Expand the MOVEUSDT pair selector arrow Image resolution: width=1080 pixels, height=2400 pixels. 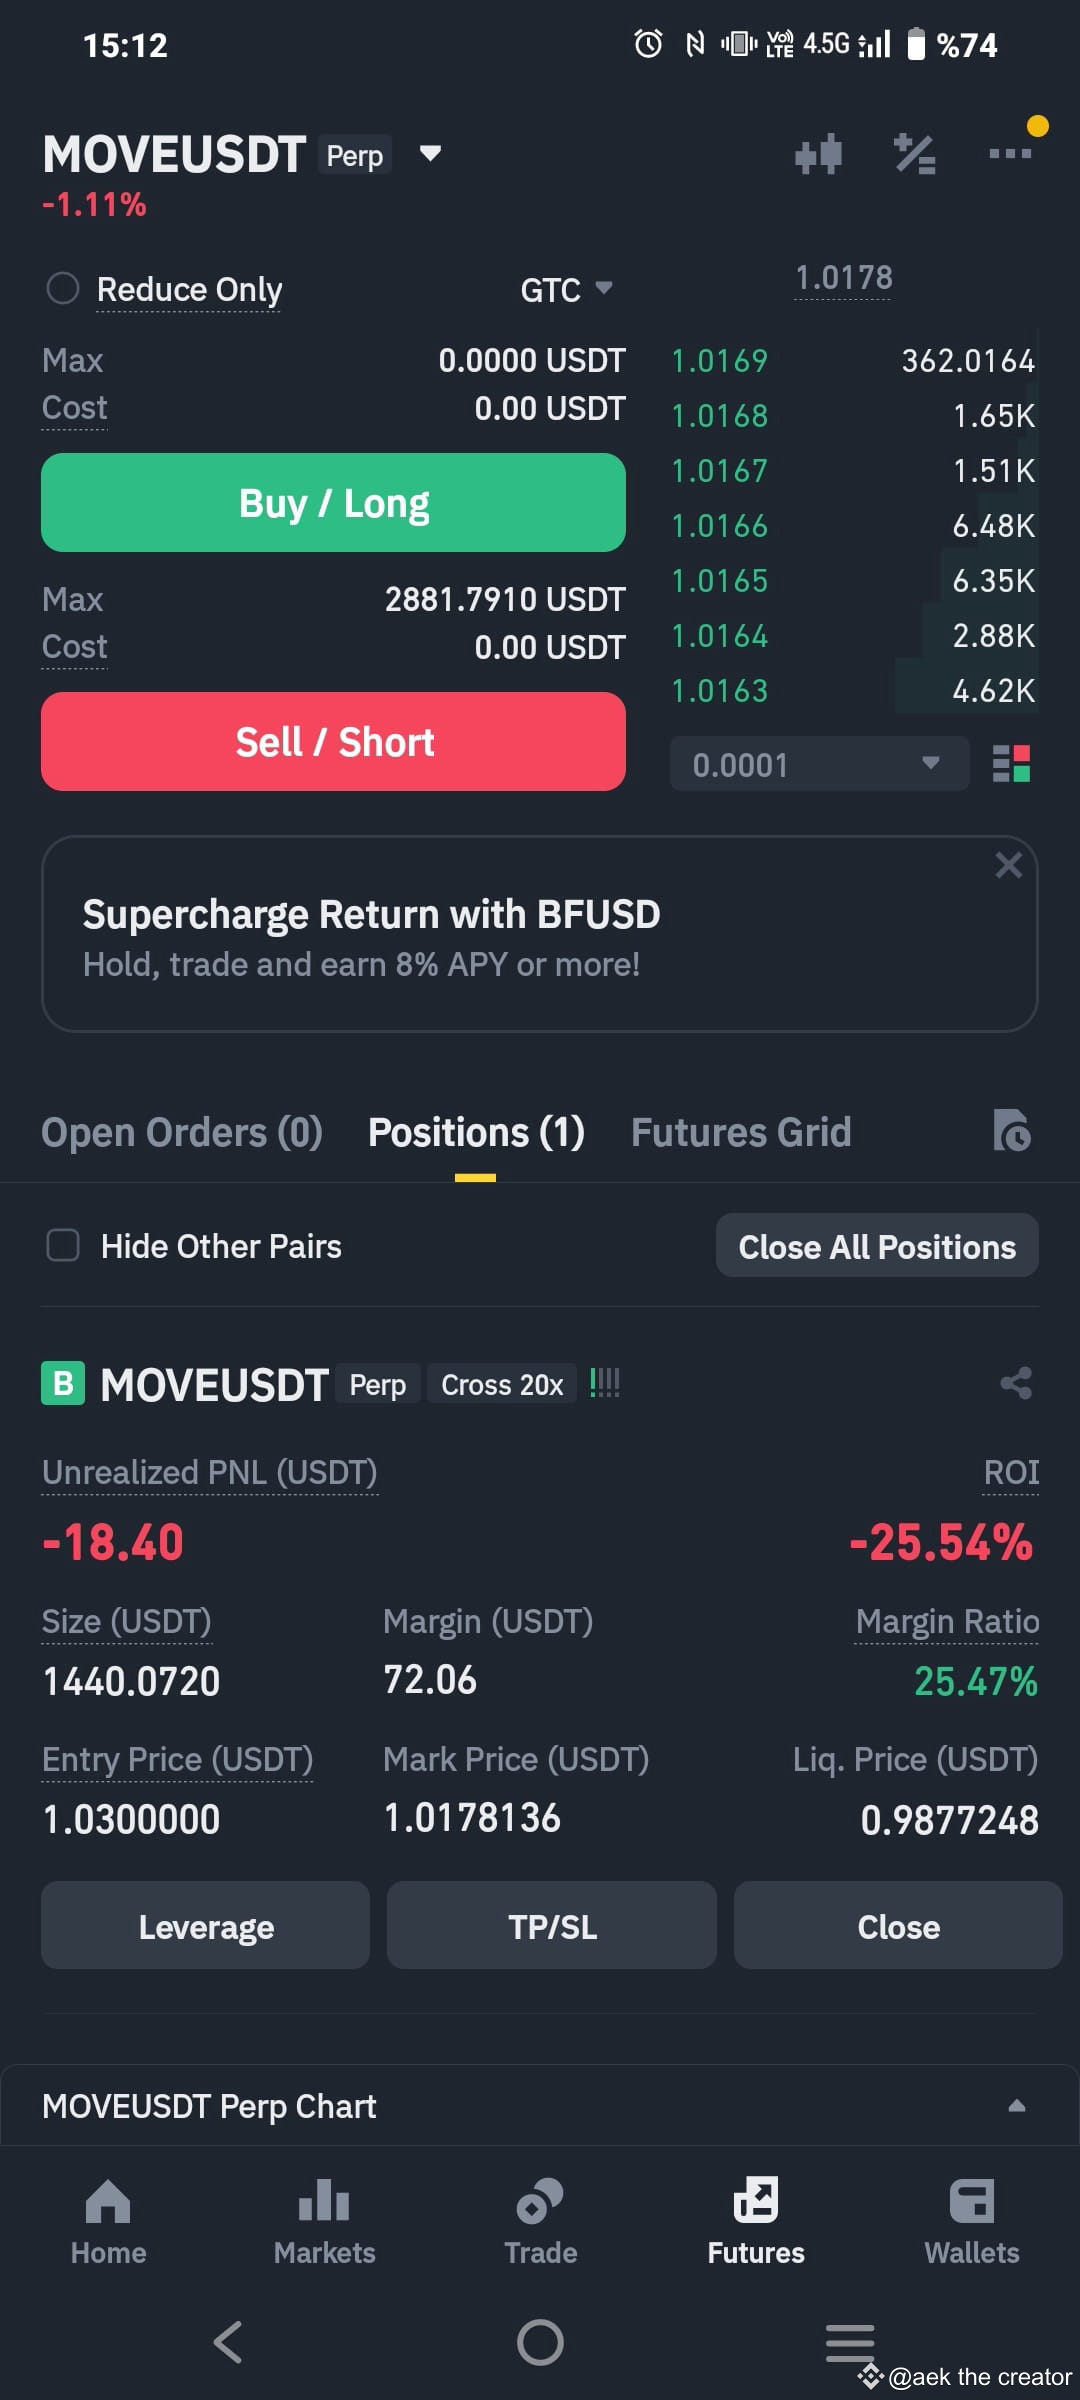[430, 154]
